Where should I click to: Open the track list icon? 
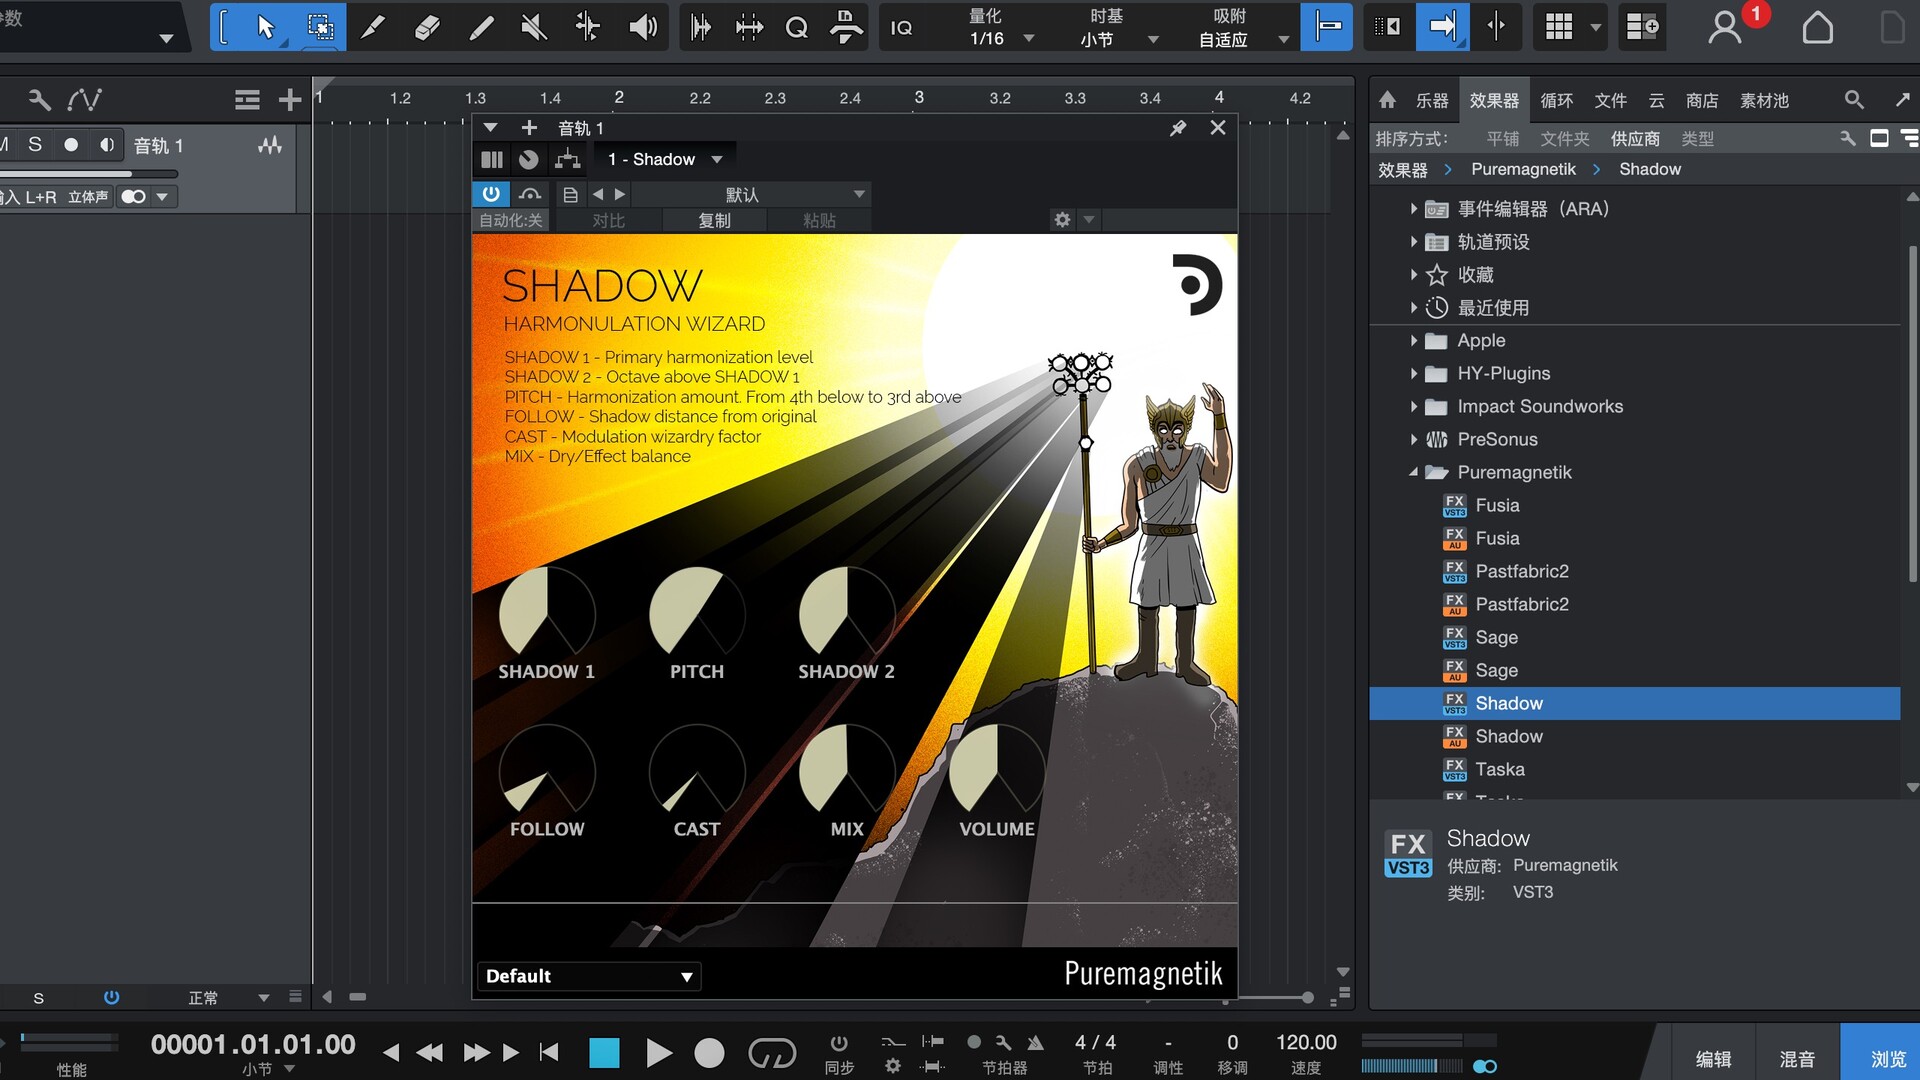click(x=247, y=100)
